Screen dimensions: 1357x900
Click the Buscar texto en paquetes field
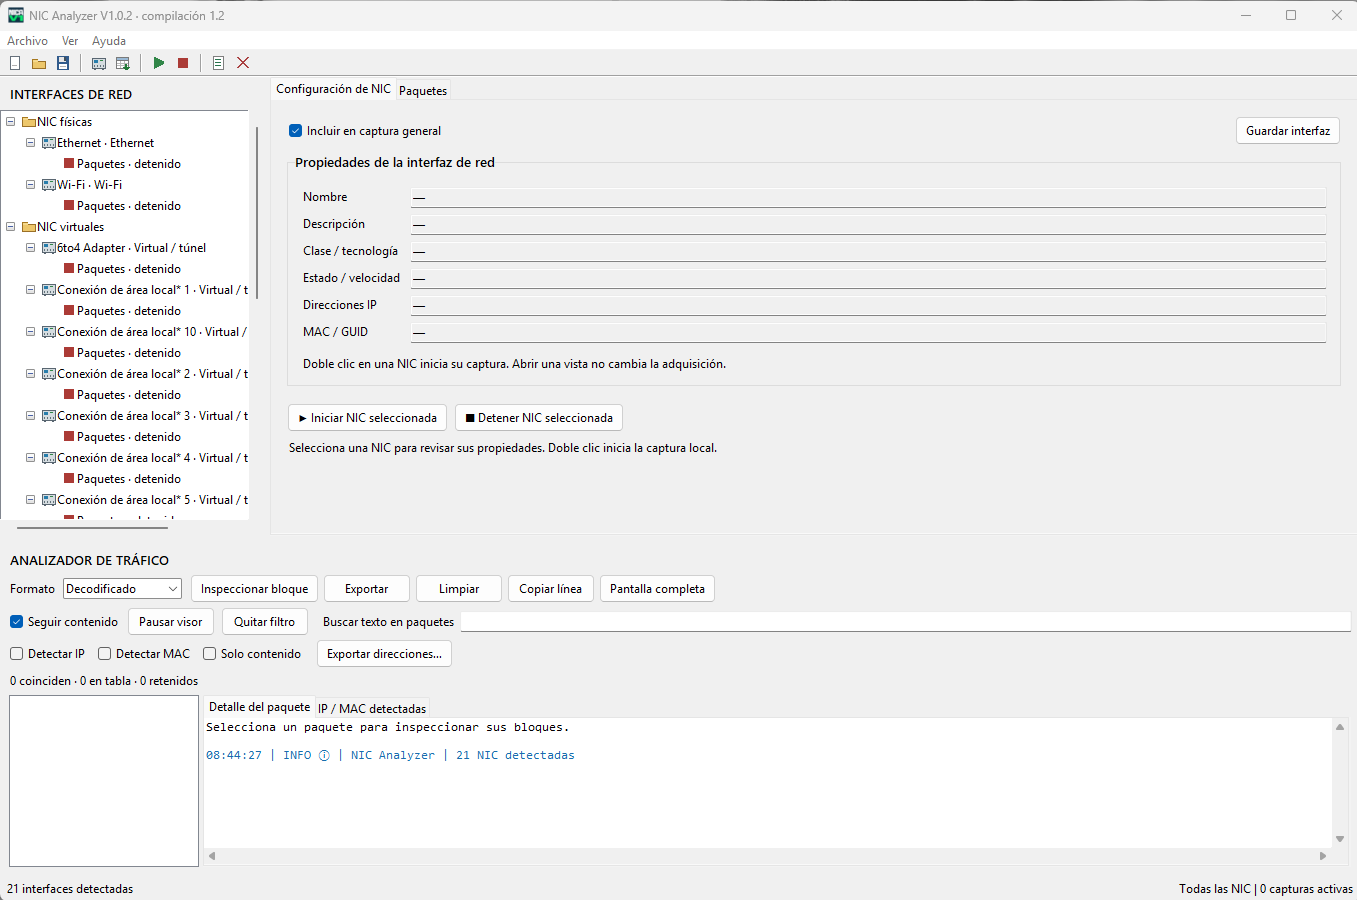[x=905, y=622]
